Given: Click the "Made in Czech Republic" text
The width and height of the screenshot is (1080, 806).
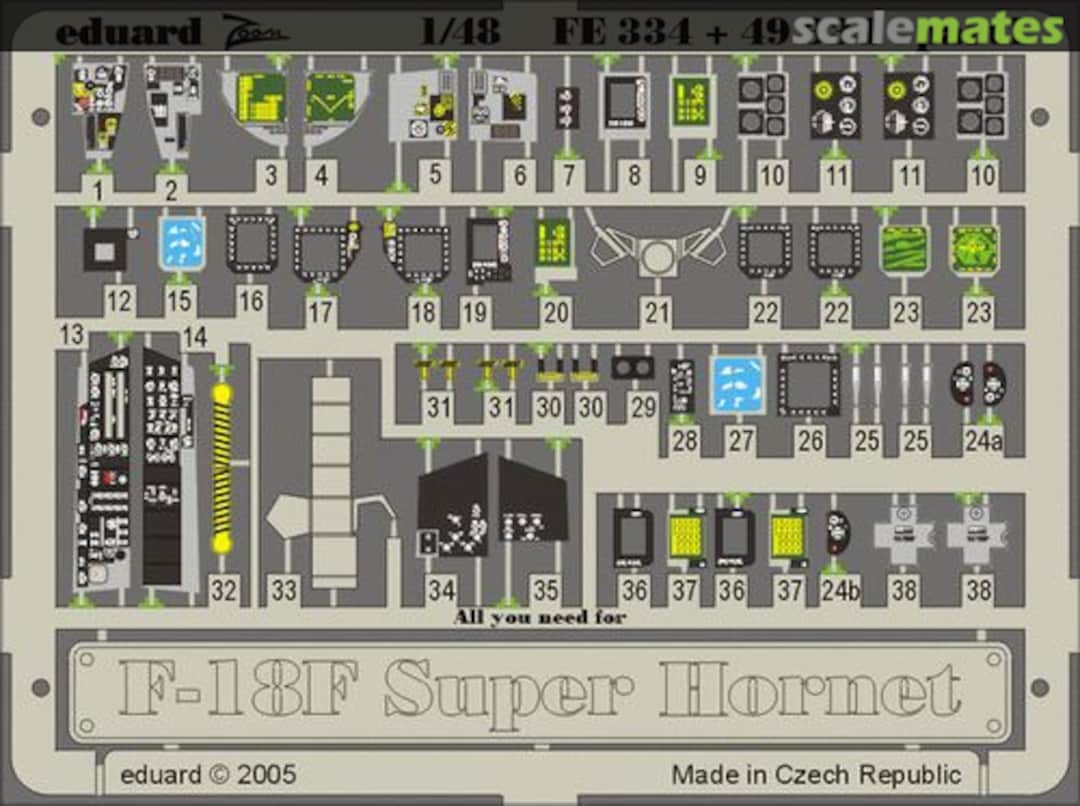Looking at the screenshot, I should (x=816, y=774).
